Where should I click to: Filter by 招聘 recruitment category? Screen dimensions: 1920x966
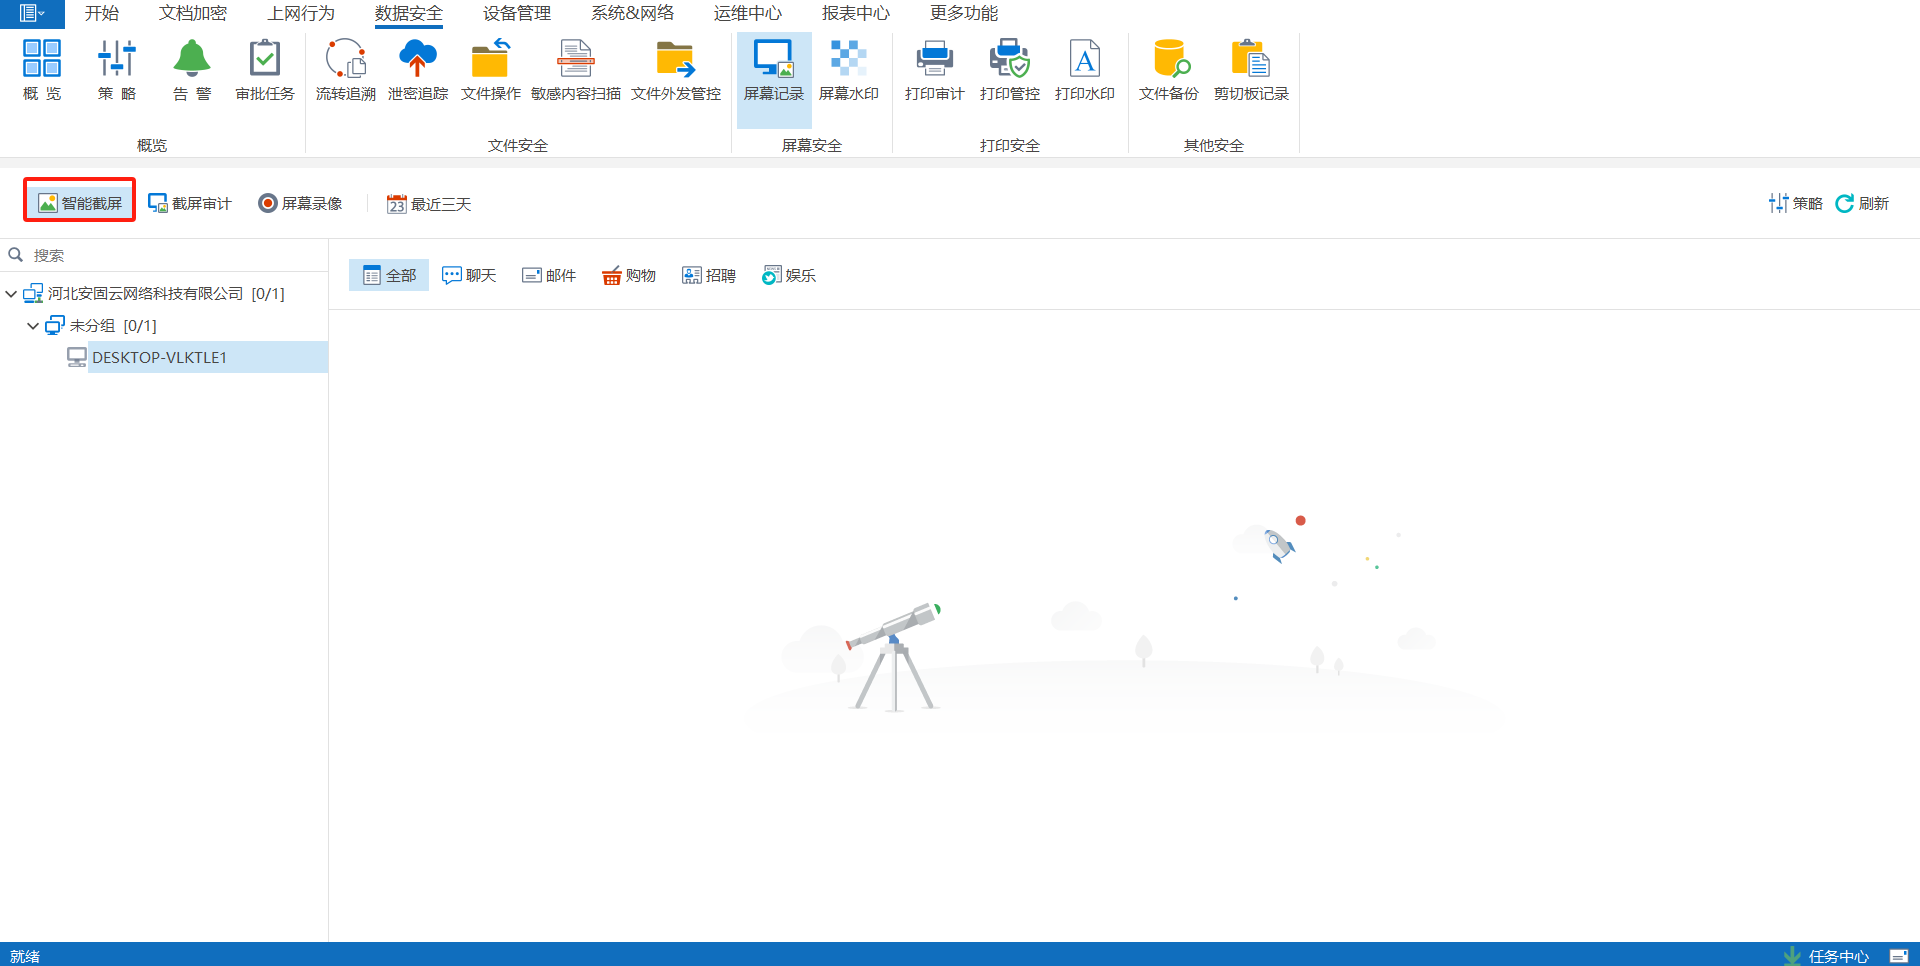click(x=709, y=275)
